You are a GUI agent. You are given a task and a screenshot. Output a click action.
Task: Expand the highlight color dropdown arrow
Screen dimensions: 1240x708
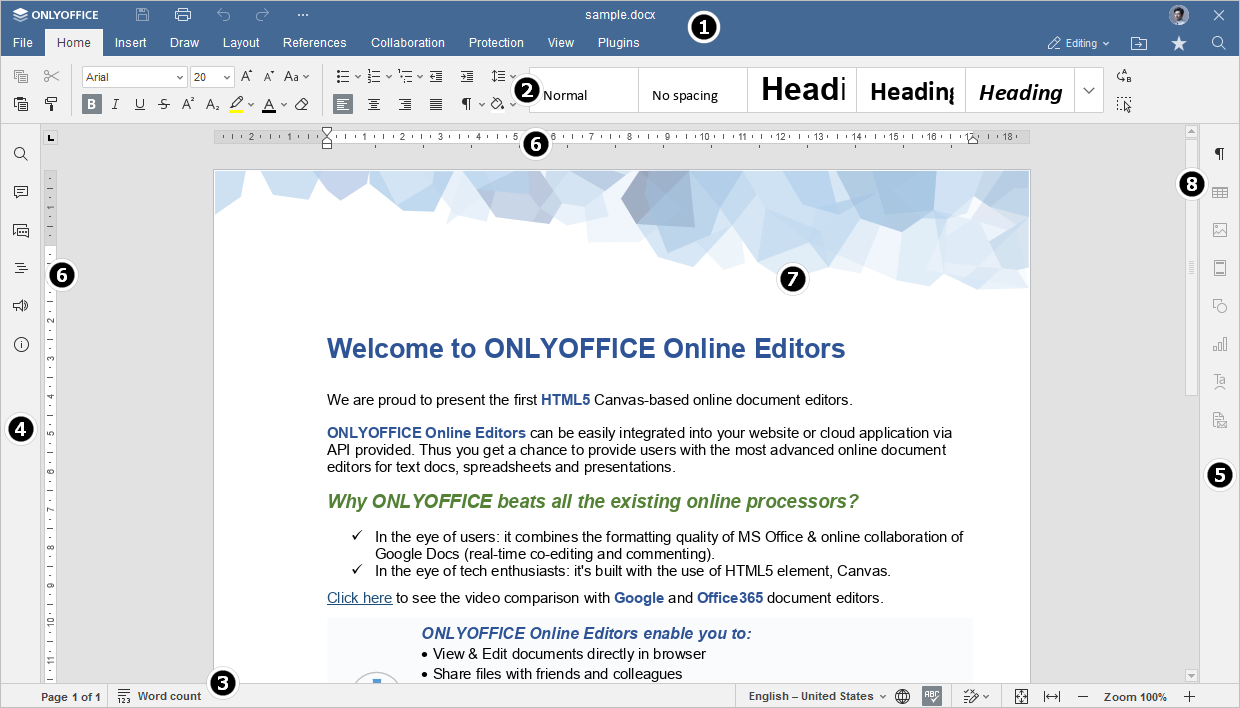pos(252,103)
